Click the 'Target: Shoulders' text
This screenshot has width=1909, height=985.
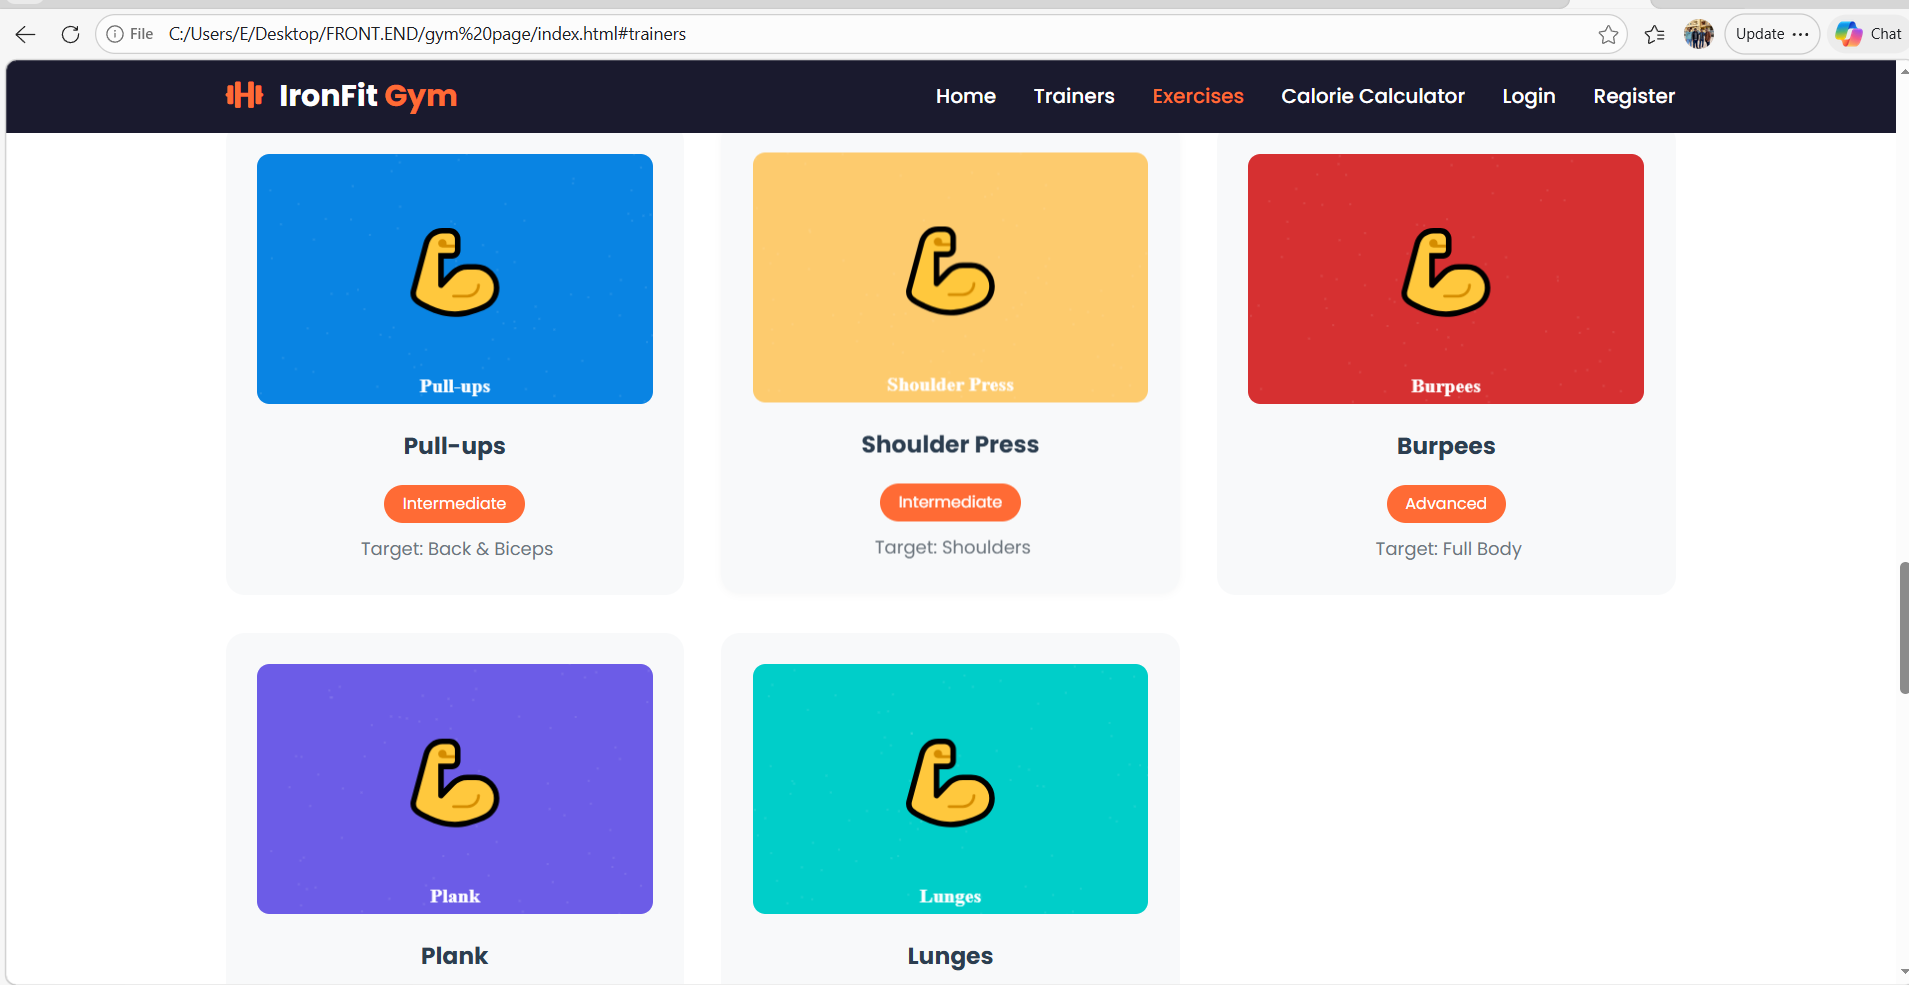tap(952, 547)
